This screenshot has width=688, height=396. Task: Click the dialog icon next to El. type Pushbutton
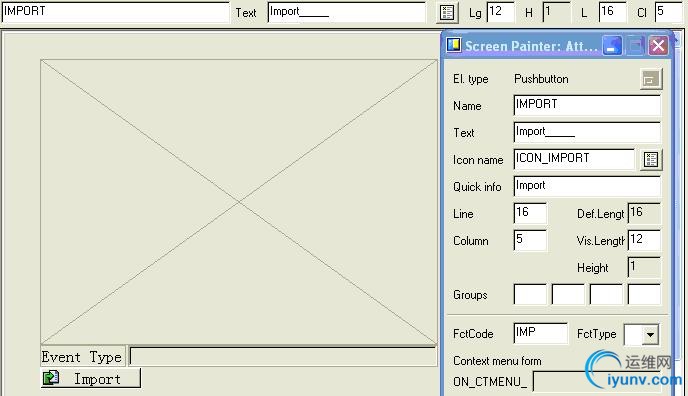pos(650,79)
